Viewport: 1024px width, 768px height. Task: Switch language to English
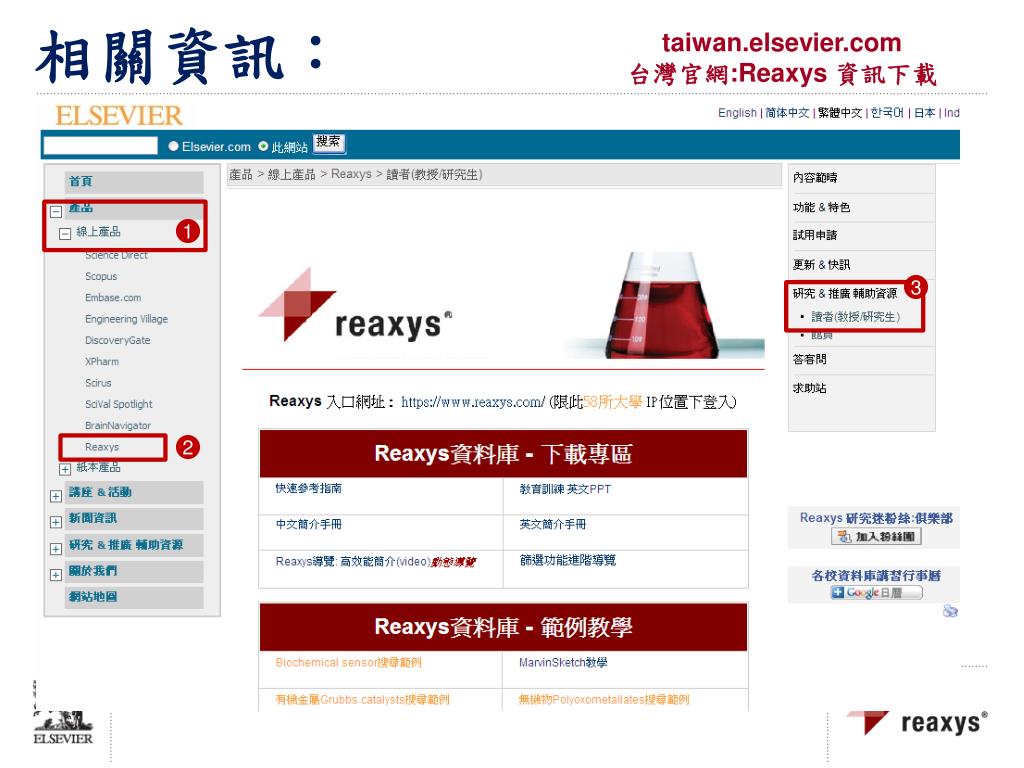(737, 113)
